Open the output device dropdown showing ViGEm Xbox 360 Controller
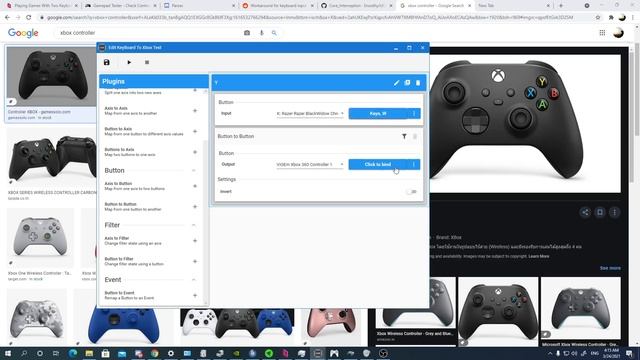 [310, 164]
